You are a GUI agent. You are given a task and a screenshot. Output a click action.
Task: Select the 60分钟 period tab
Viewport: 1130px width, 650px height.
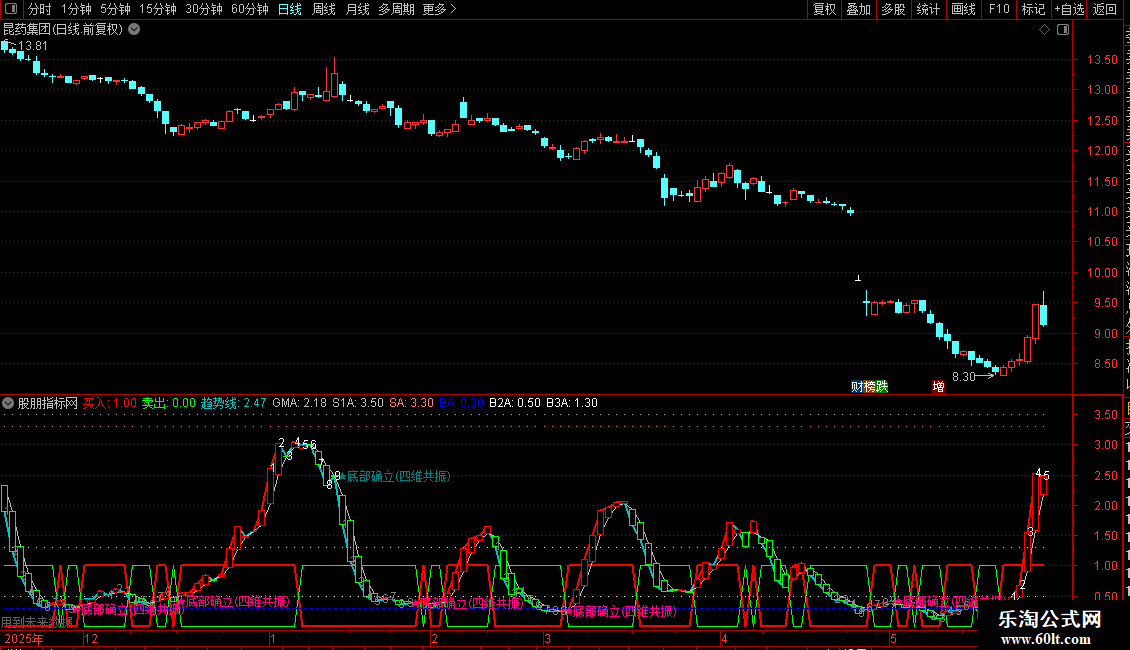[x=250, y=9]
